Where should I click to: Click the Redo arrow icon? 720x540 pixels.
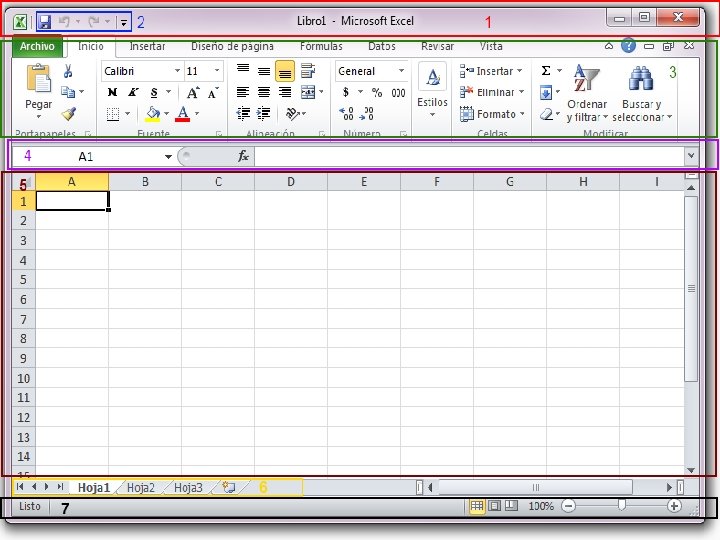(x=94, y=21)
